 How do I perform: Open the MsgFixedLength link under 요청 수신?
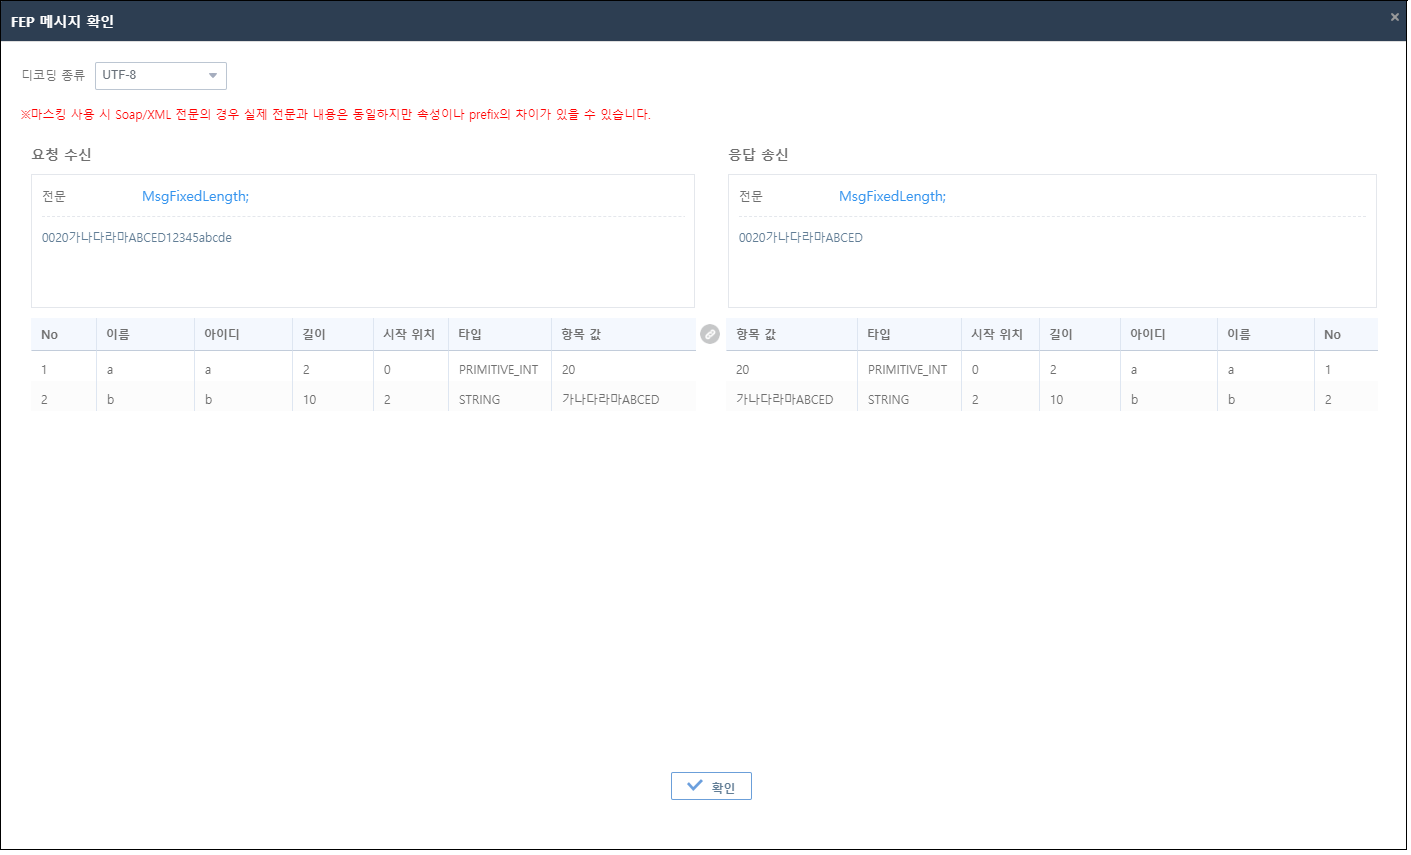tap(196, 196)
